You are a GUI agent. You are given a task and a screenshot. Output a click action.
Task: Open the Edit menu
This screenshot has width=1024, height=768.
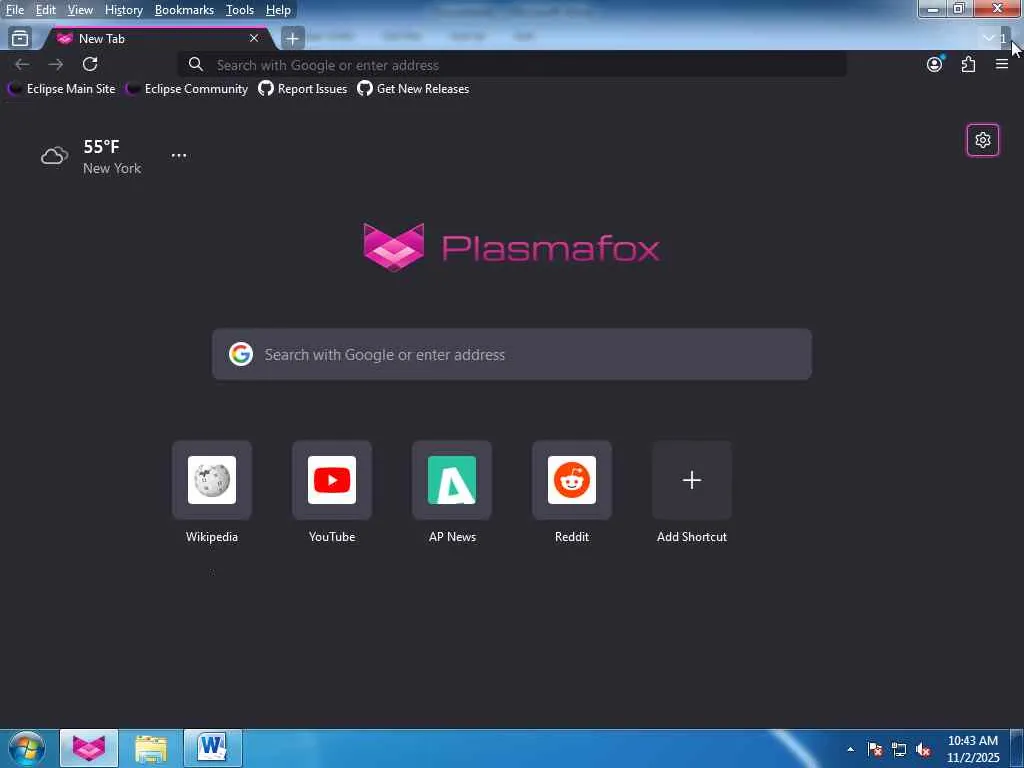pyautogui.click(x=45, y=10)
